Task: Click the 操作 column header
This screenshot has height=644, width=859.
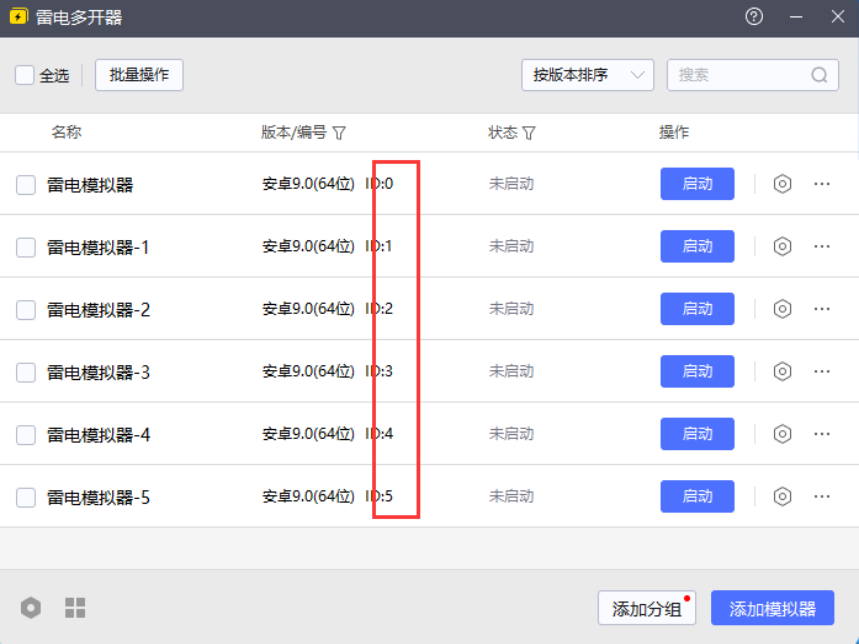Action: 674,133
